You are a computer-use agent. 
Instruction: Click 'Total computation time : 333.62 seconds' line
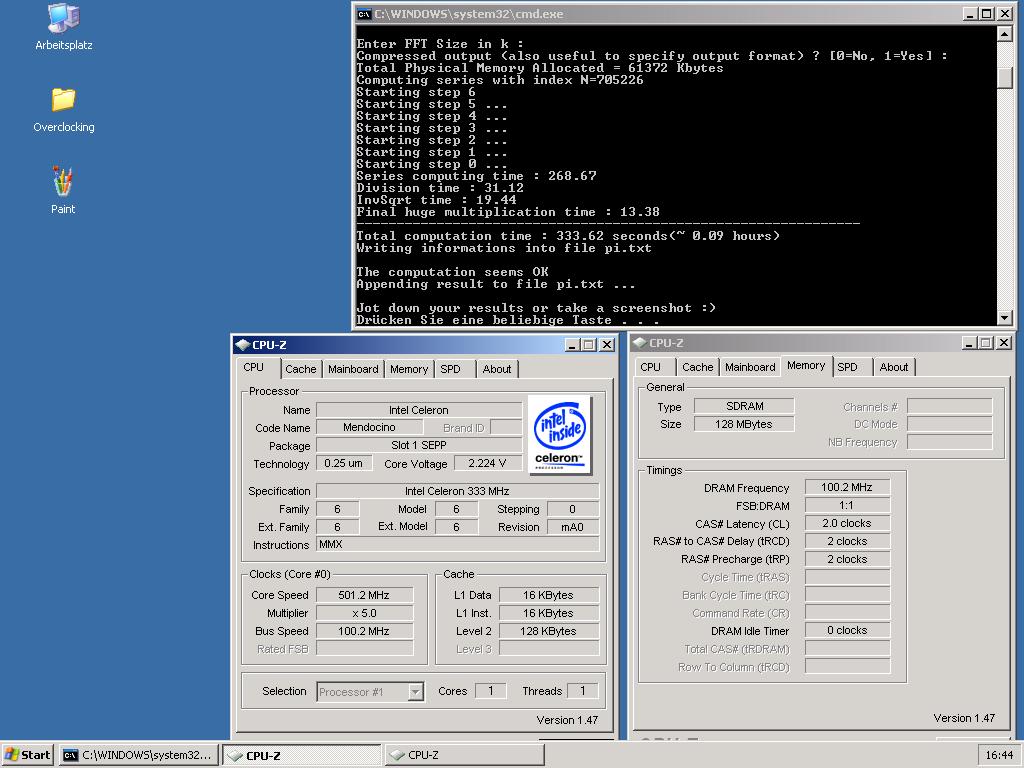[x=568, y=236]
